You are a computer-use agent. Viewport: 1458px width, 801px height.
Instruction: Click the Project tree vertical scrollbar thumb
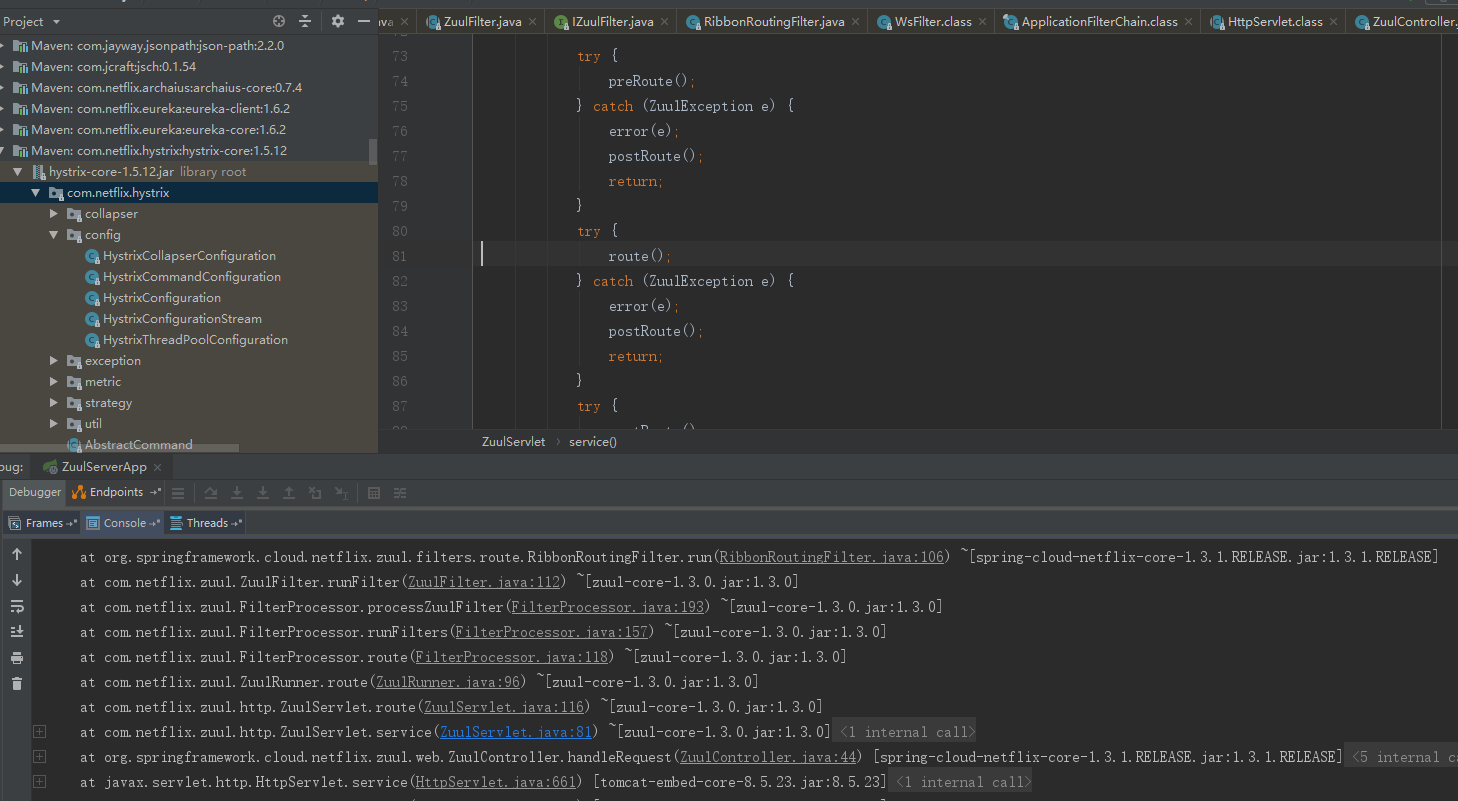(x=373, y=151)
